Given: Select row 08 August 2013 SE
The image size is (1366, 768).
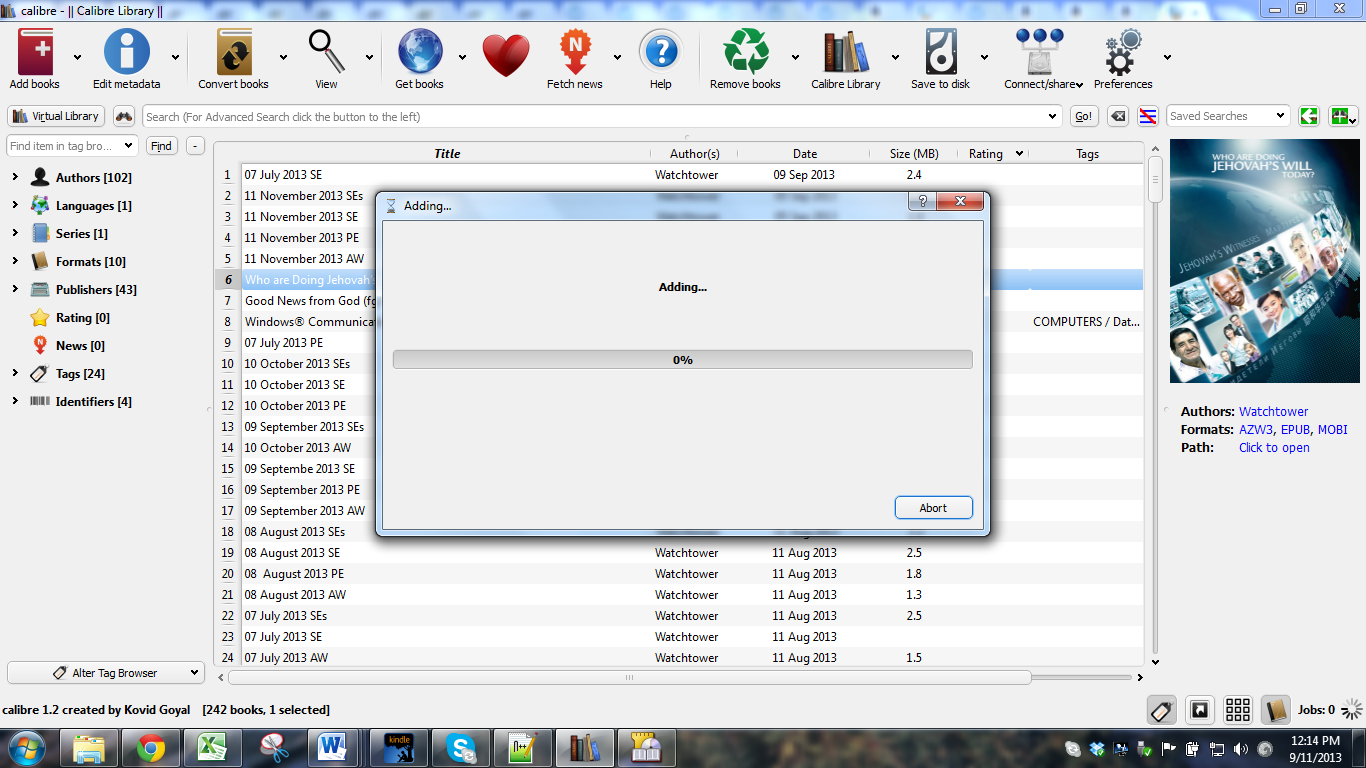Looking at the screenshot, I should click(292, 553).
